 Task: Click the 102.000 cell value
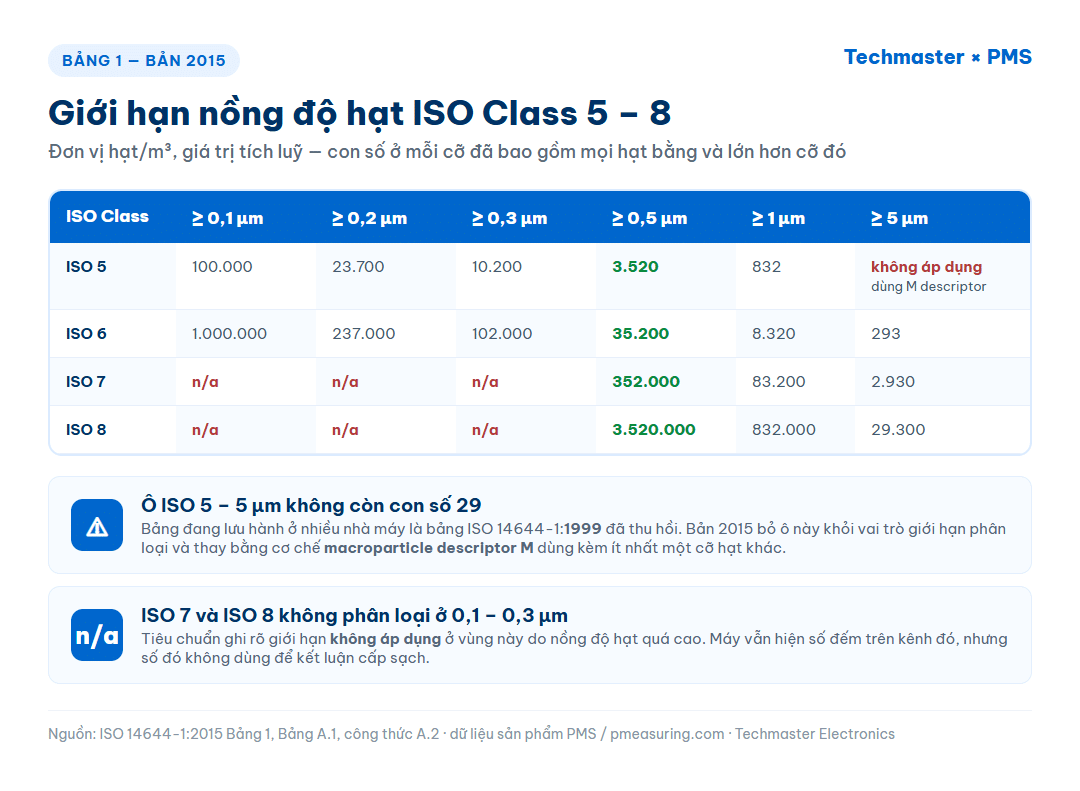pos(502,333)
